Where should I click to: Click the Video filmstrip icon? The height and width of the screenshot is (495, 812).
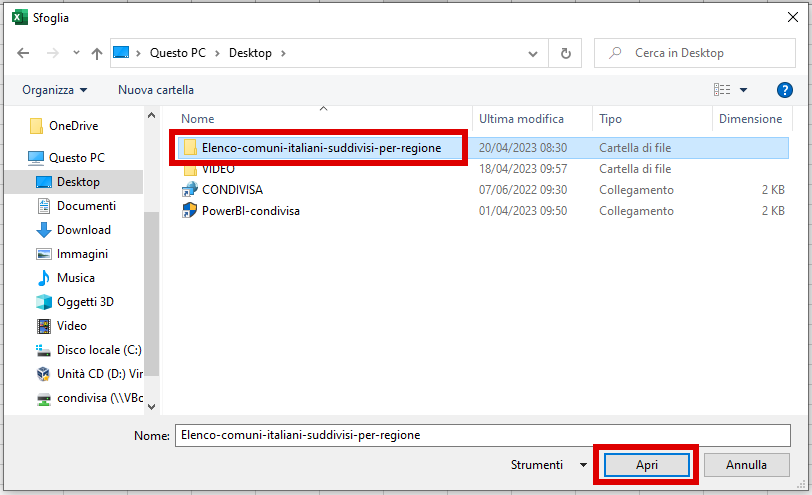[x=44, y=326]
